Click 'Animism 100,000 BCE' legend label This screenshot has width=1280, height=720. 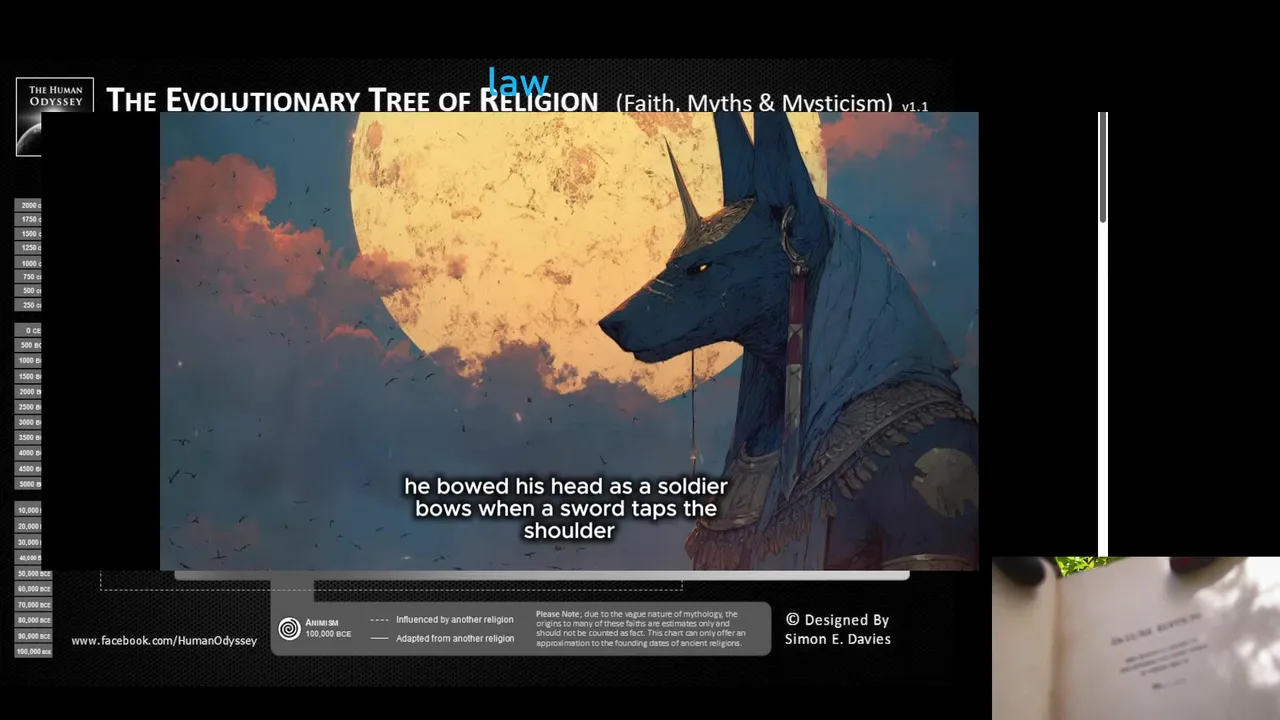pos(328,628)
